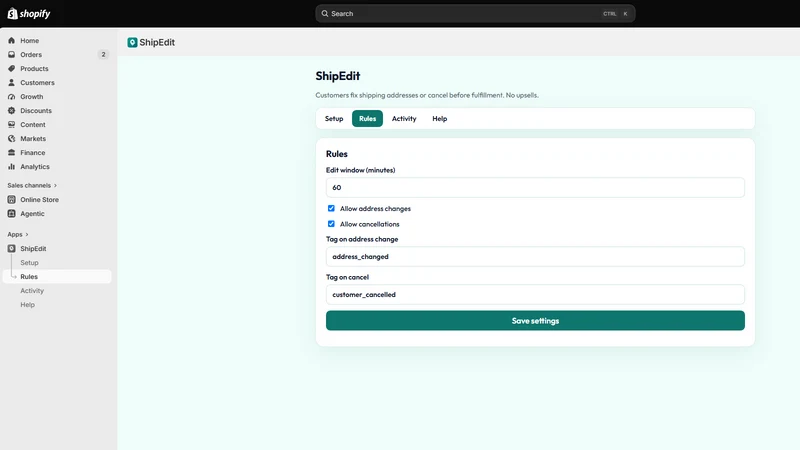Open the Activity tab

404,118
